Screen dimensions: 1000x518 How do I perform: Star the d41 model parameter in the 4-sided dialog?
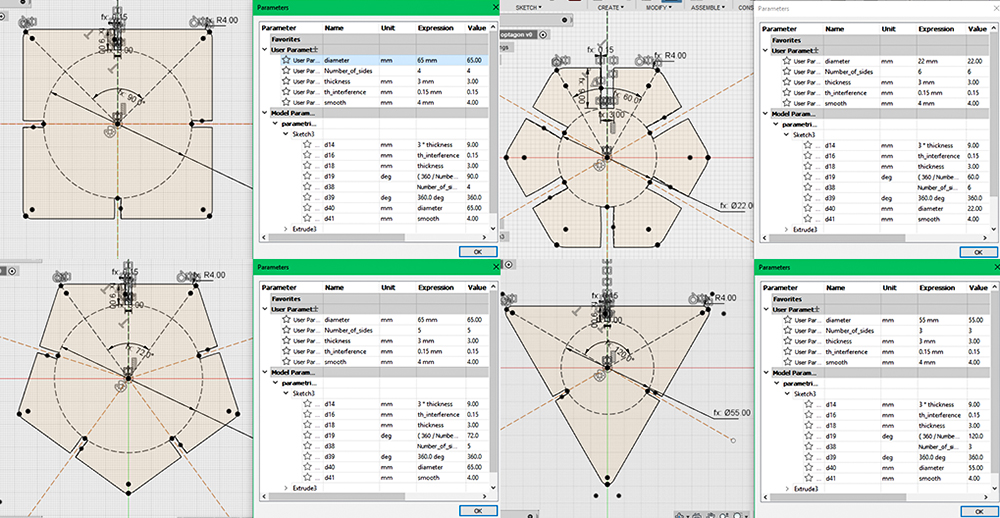pyautogui.click(x=307, y=218)
